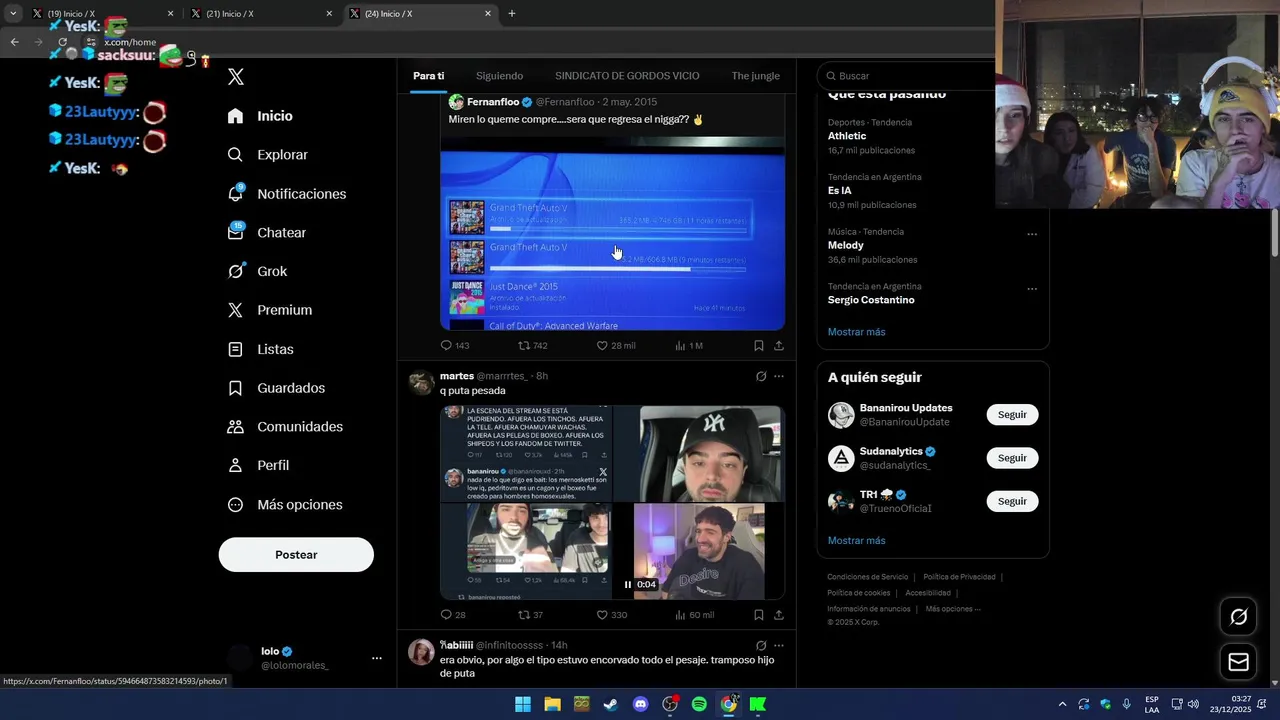1280x720 pixels.
Task: Open Fernanfloo profile name link
Action: [493, 102]
